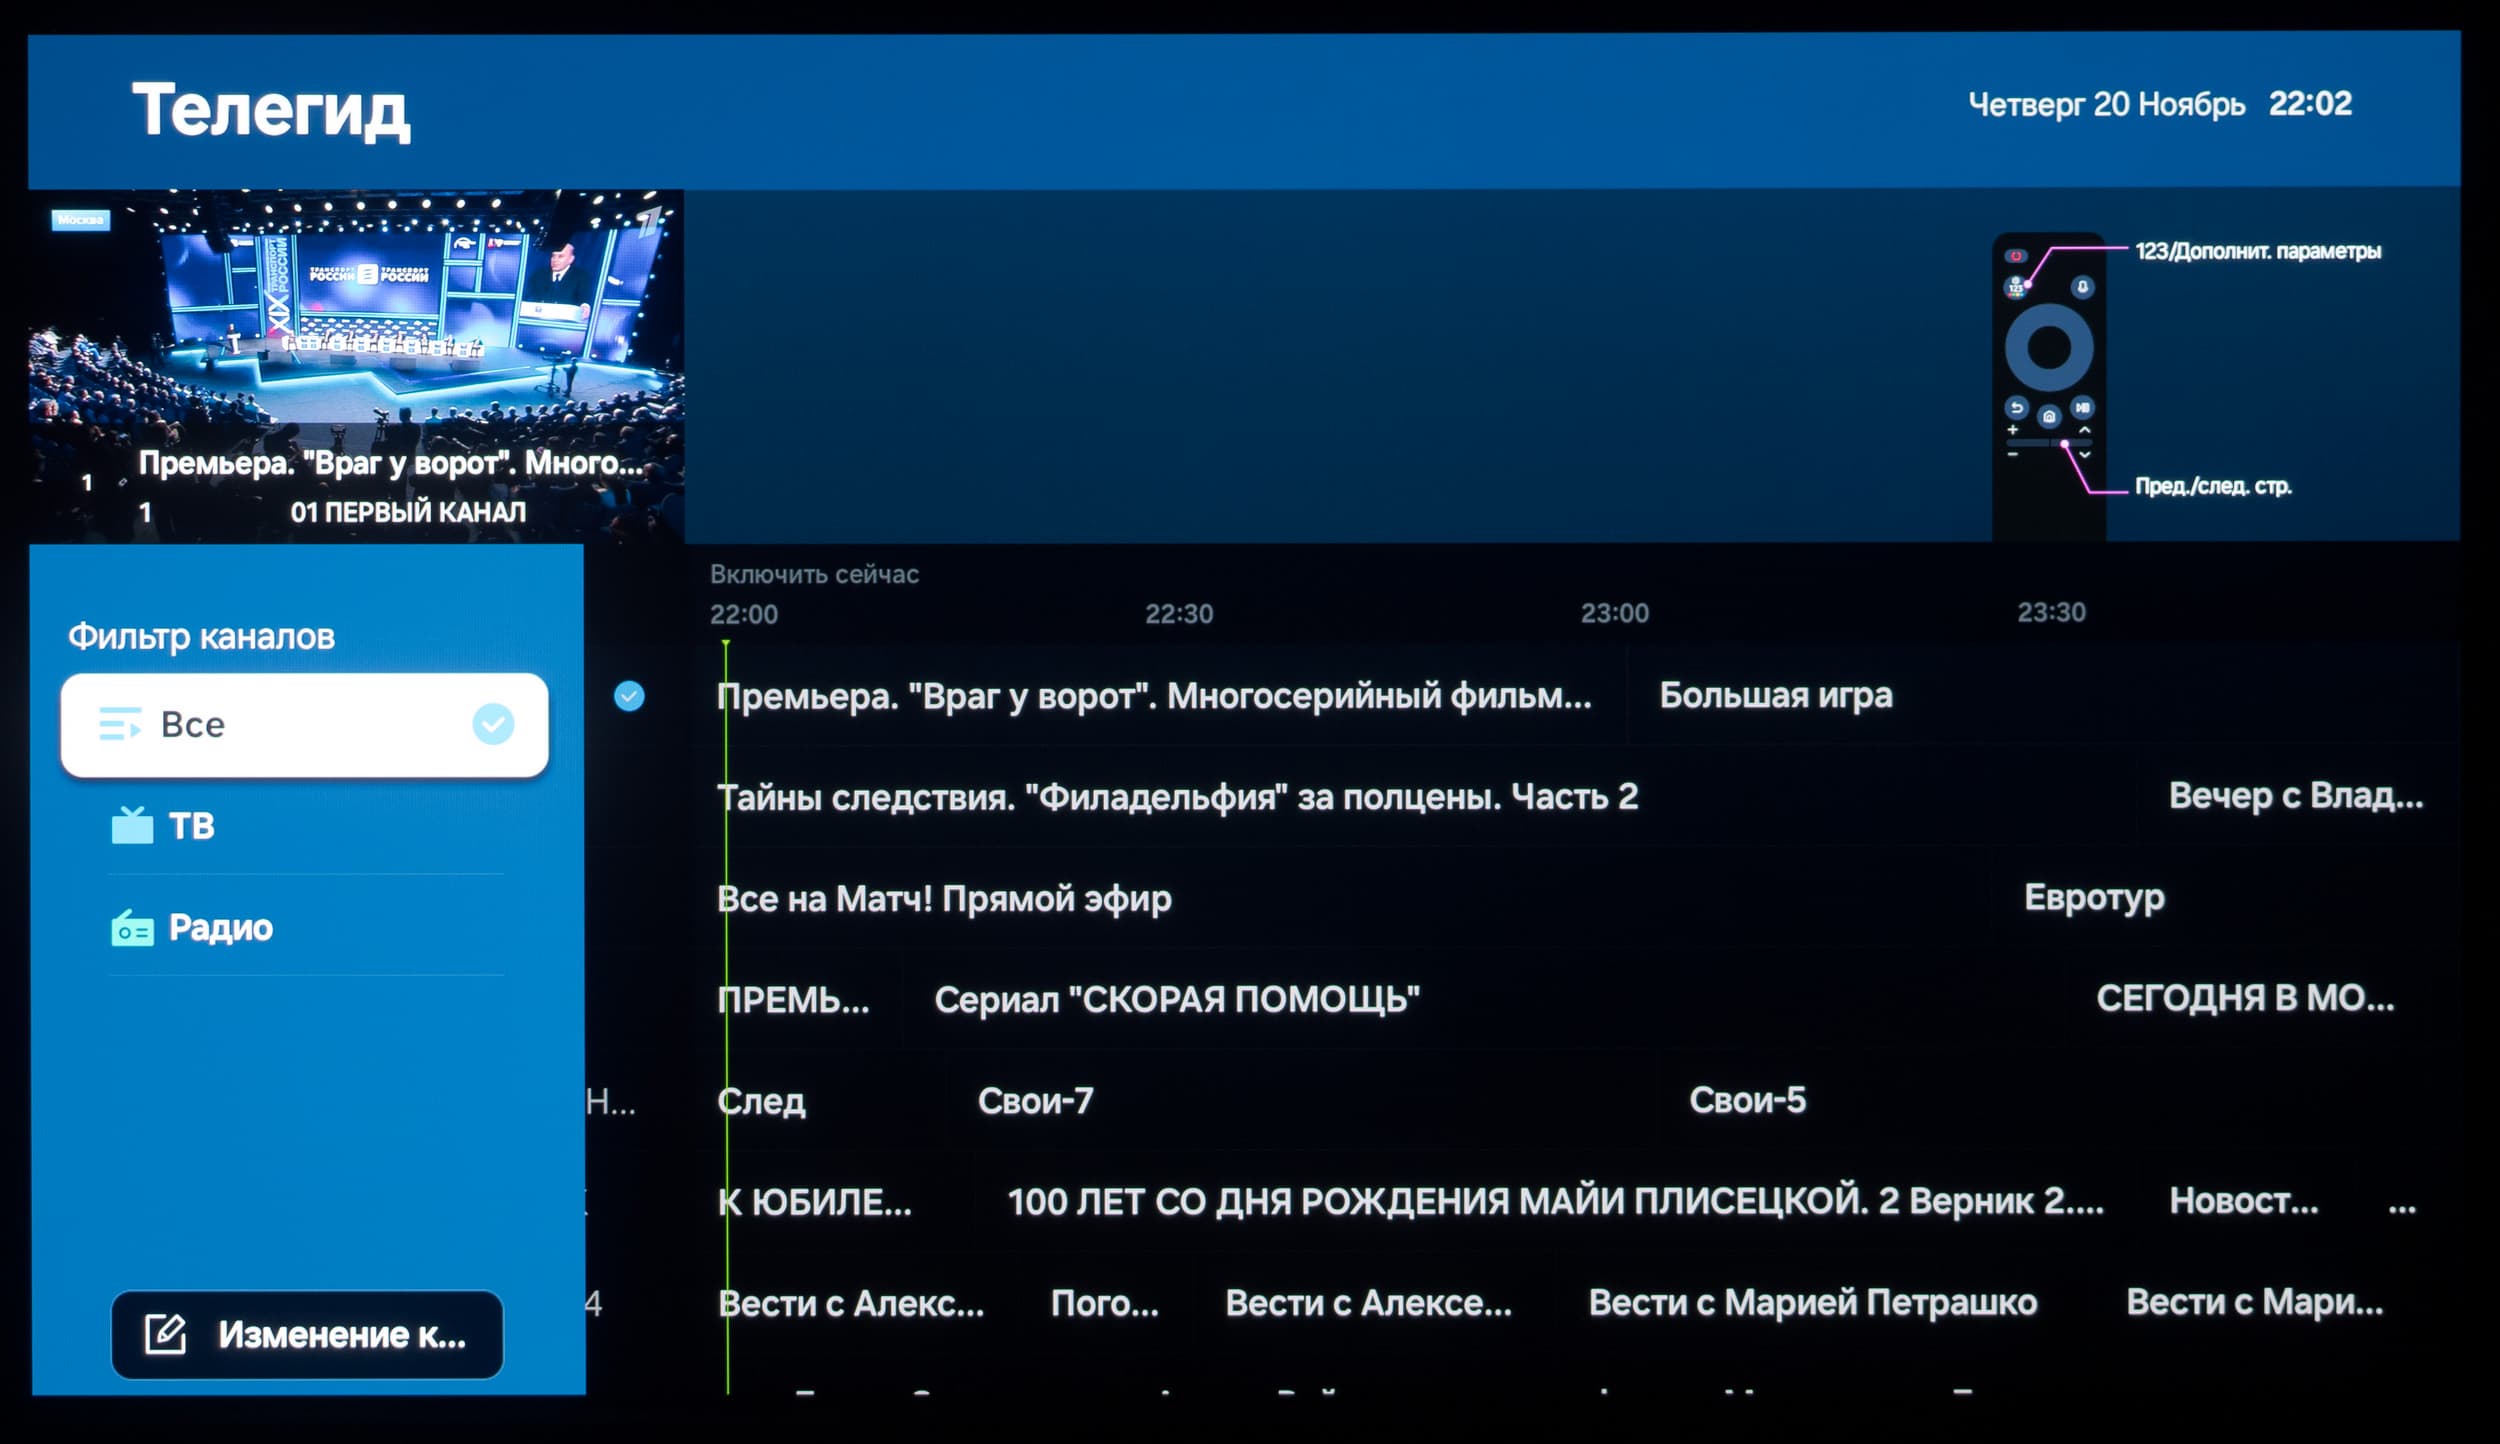Screen dimensions: 2500x1444
Task: Toggle the blue checkmark beside first channel row
Action: point(629,696)
